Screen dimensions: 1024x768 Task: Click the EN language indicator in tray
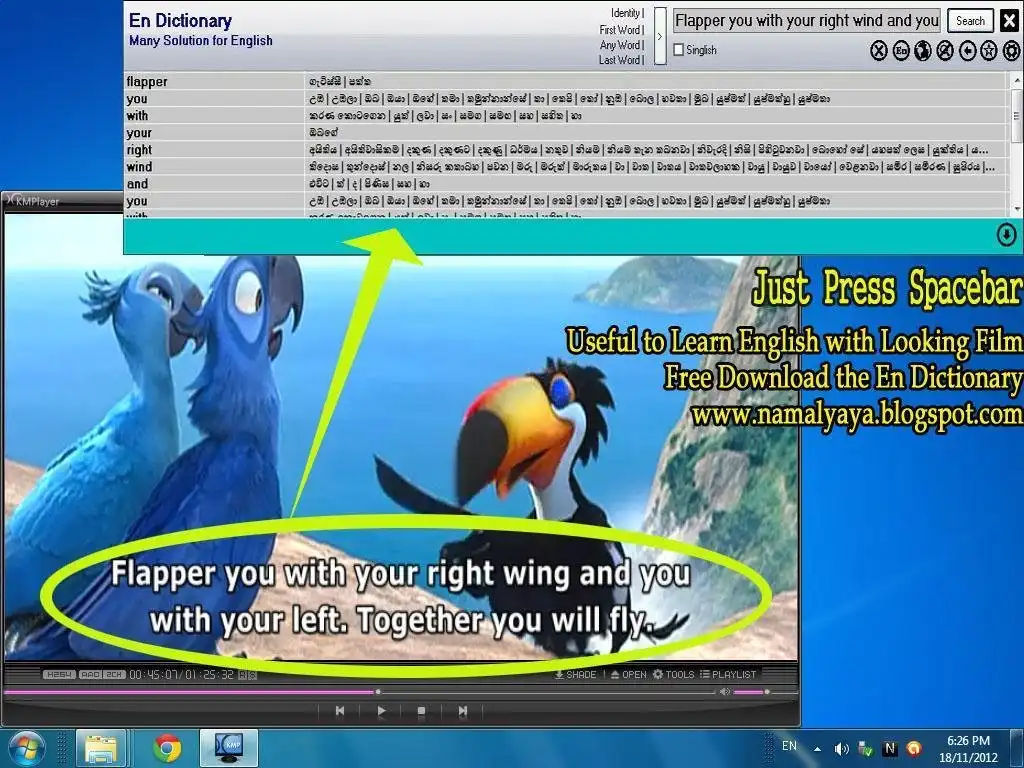(x=789, y=746)
